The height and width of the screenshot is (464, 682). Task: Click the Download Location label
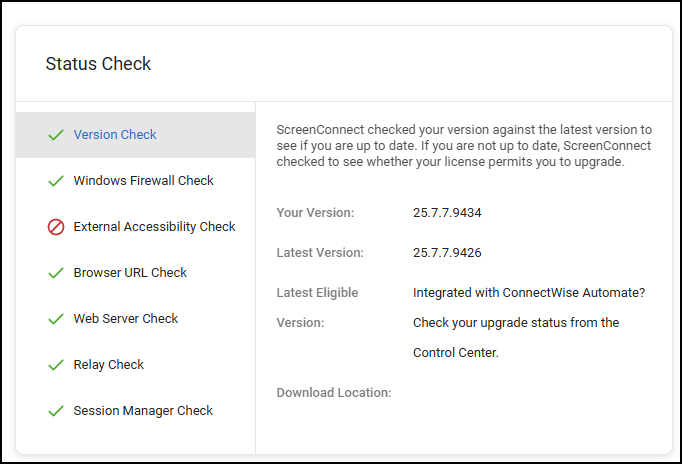(x=333, y=393)
